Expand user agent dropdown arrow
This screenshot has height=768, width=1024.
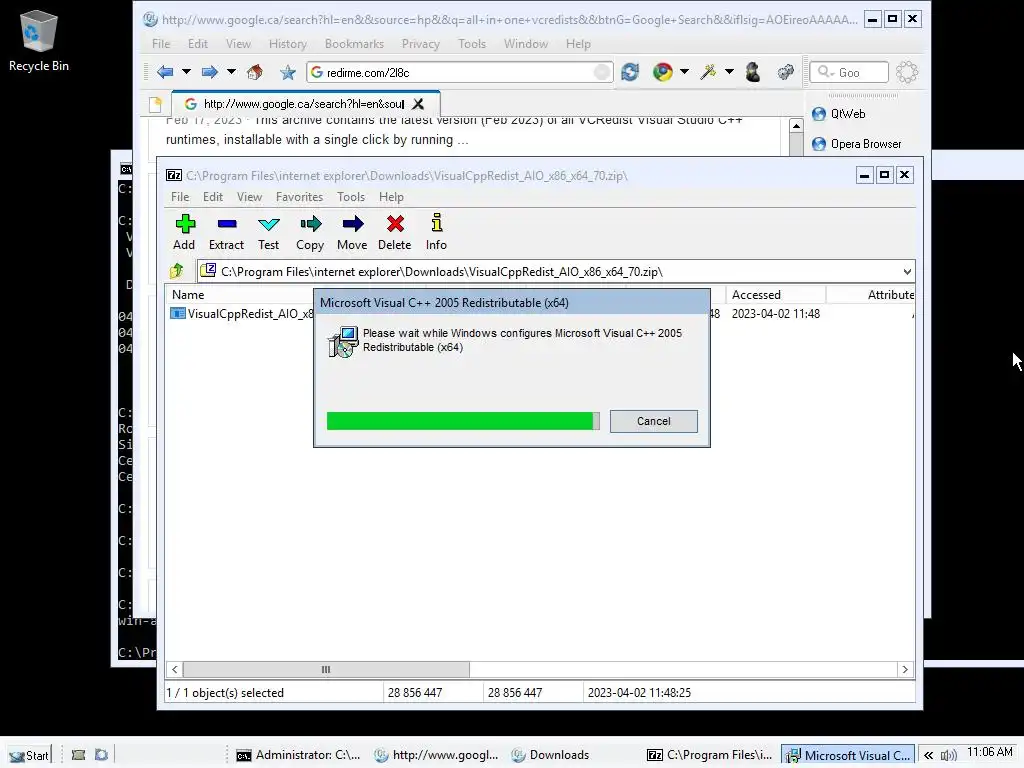684,72
